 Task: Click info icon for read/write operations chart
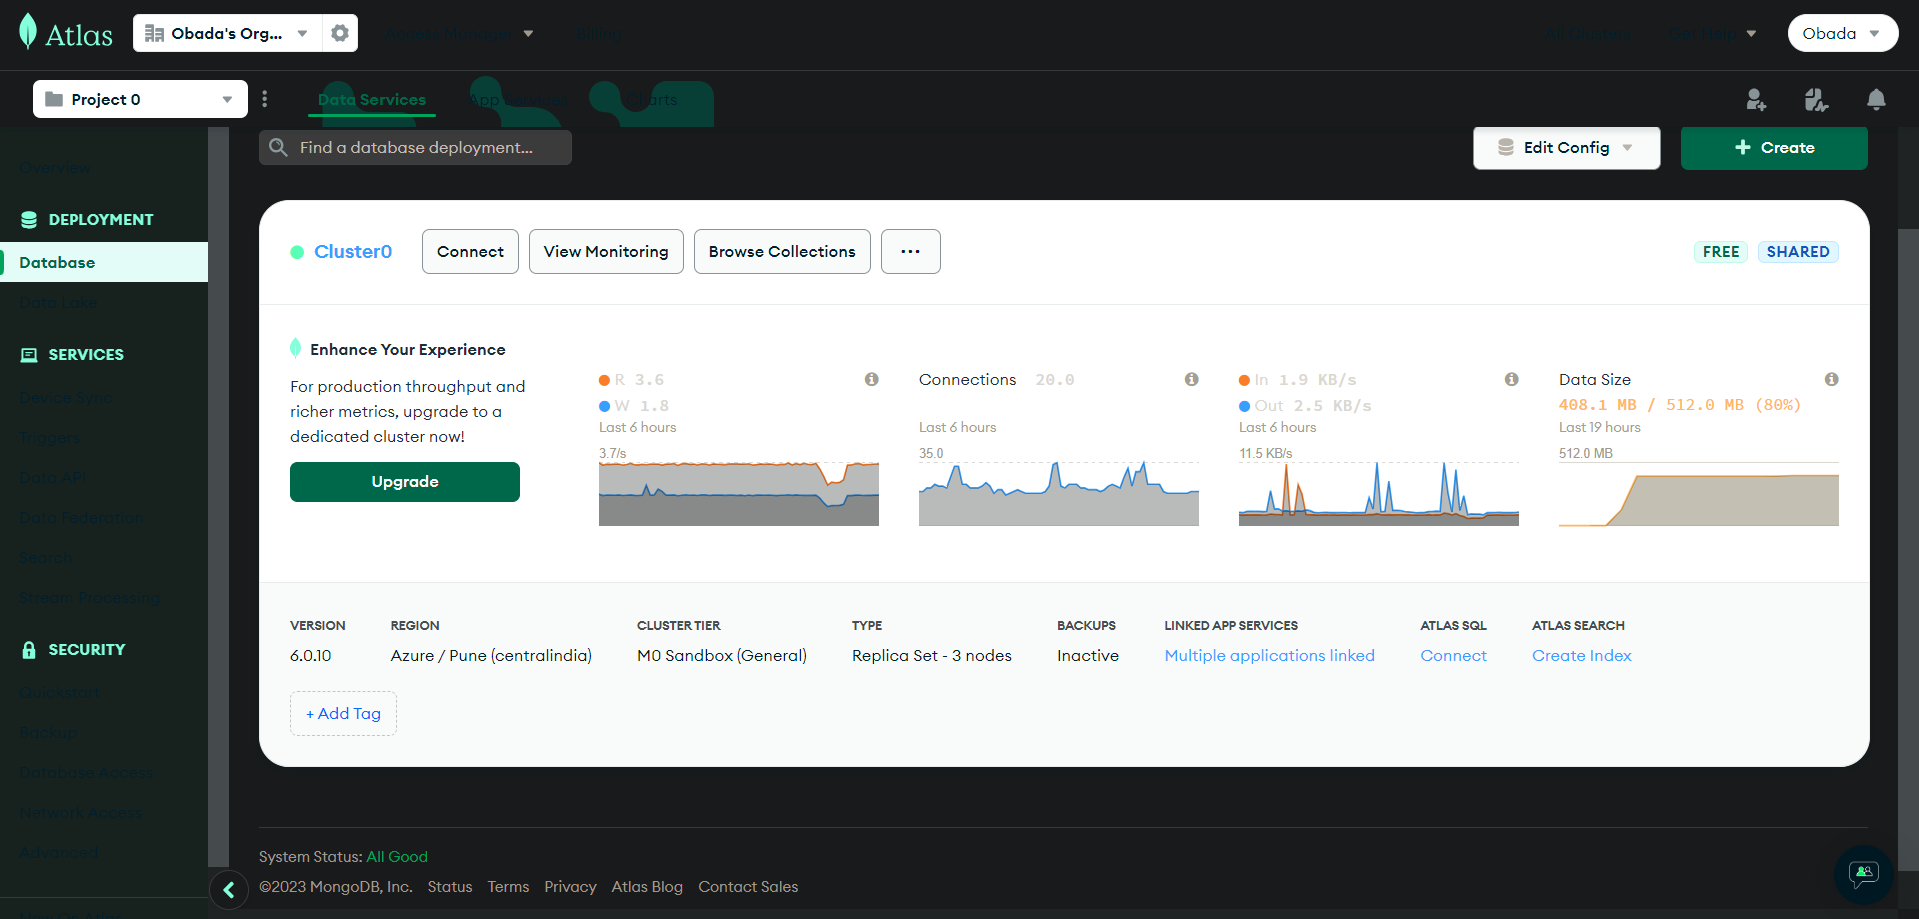coord(872,379)
